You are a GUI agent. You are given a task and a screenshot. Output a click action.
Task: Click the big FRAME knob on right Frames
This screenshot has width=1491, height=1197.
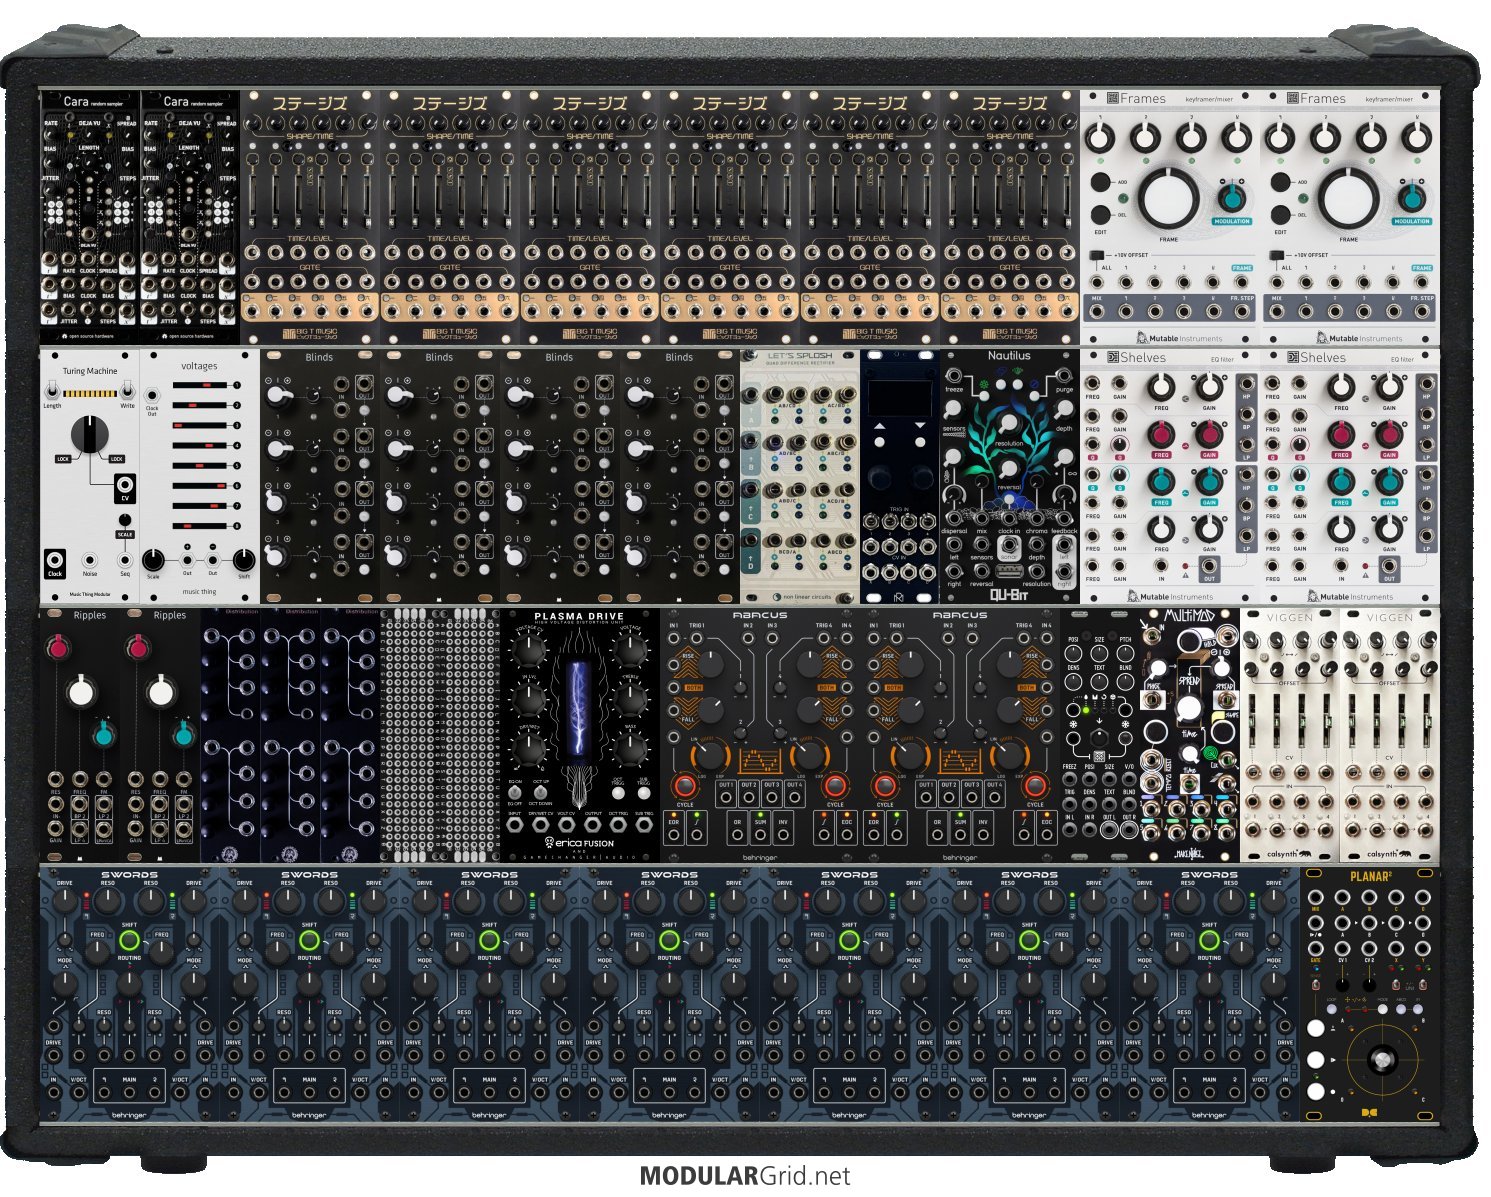click(1349, 198)
